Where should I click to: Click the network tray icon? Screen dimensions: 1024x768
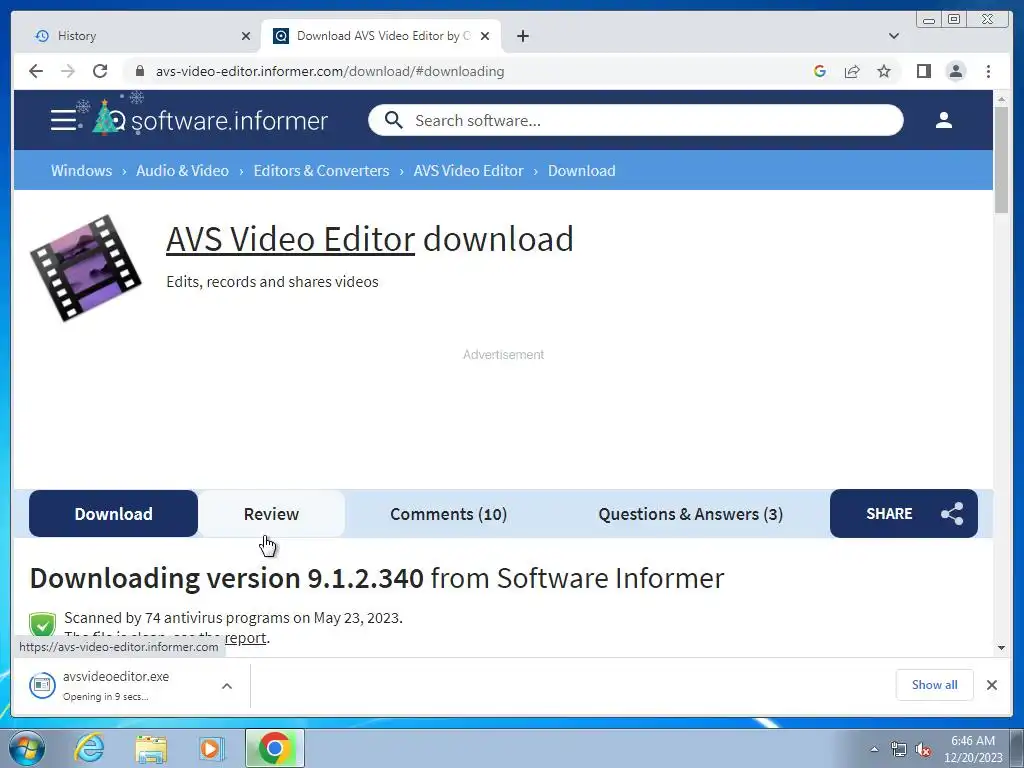(899, 749)
